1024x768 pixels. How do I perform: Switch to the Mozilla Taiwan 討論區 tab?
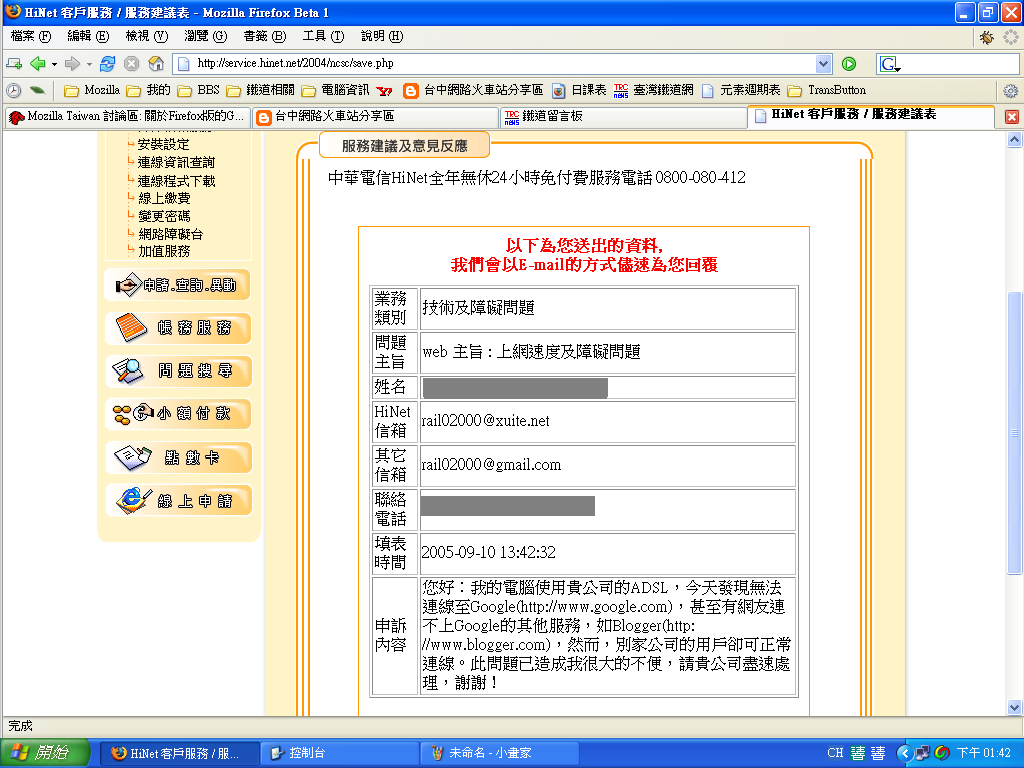tap(126, 117)
